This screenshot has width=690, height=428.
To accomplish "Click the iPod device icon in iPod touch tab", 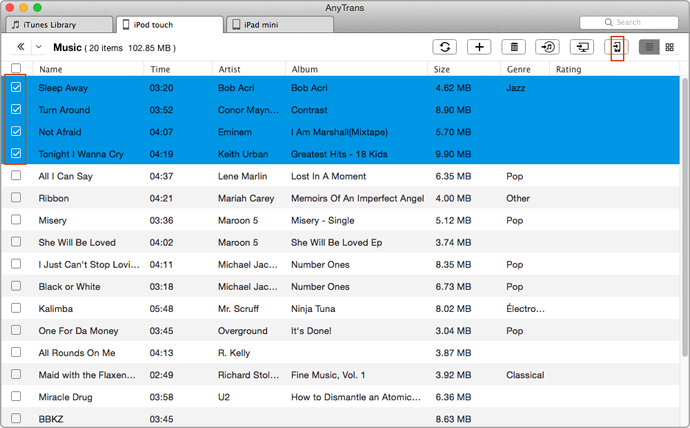I will (126, 24).
